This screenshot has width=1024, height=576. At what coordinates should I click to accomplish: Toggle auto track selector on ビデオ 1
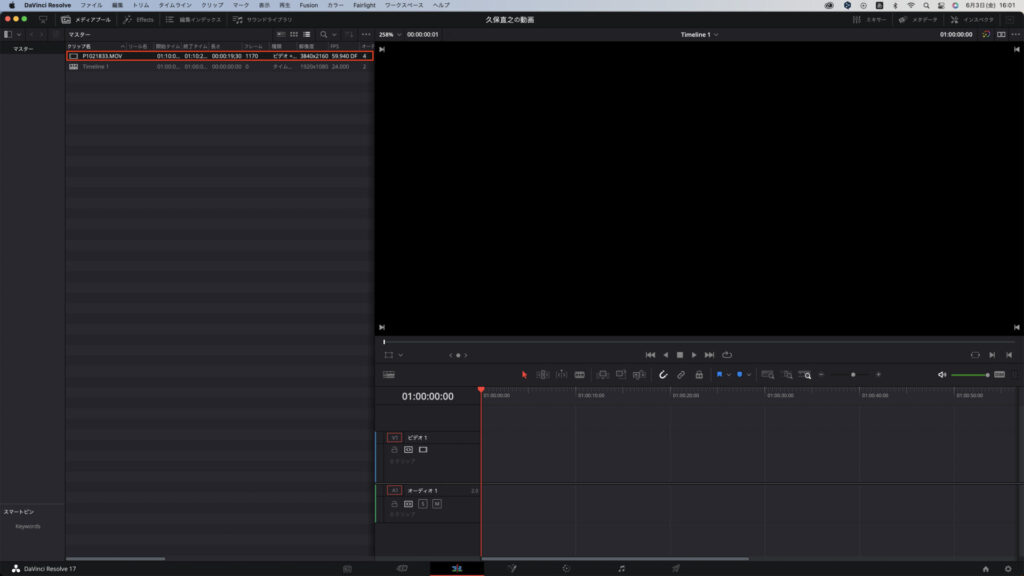tap(408, 450)
